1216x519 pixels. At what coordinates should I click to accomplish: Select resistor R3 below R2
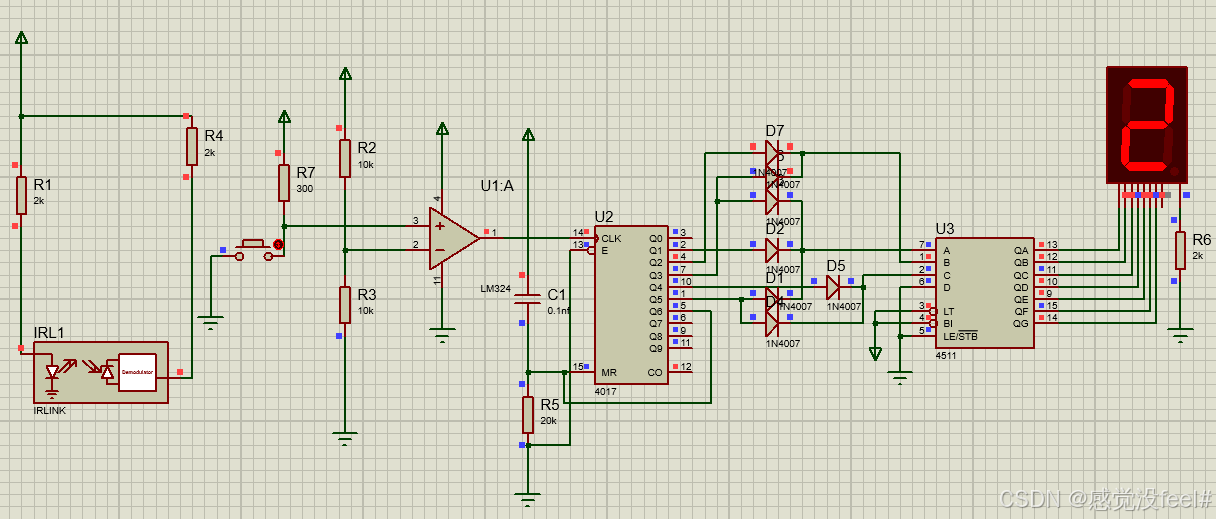pos(345,305)
